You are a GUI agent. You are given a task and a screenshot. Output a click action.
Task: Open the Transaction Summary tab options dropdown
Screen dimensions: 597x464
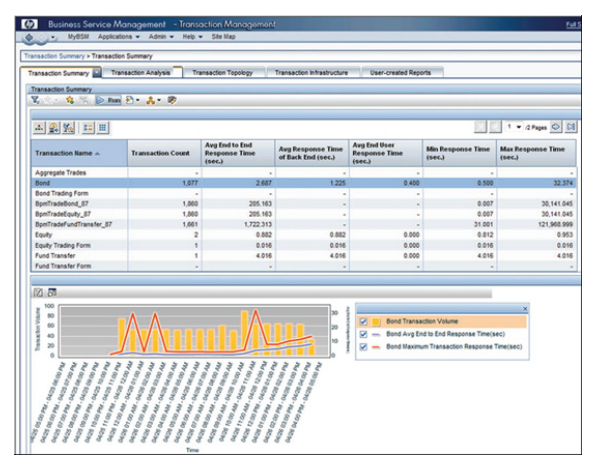[97, 73]
